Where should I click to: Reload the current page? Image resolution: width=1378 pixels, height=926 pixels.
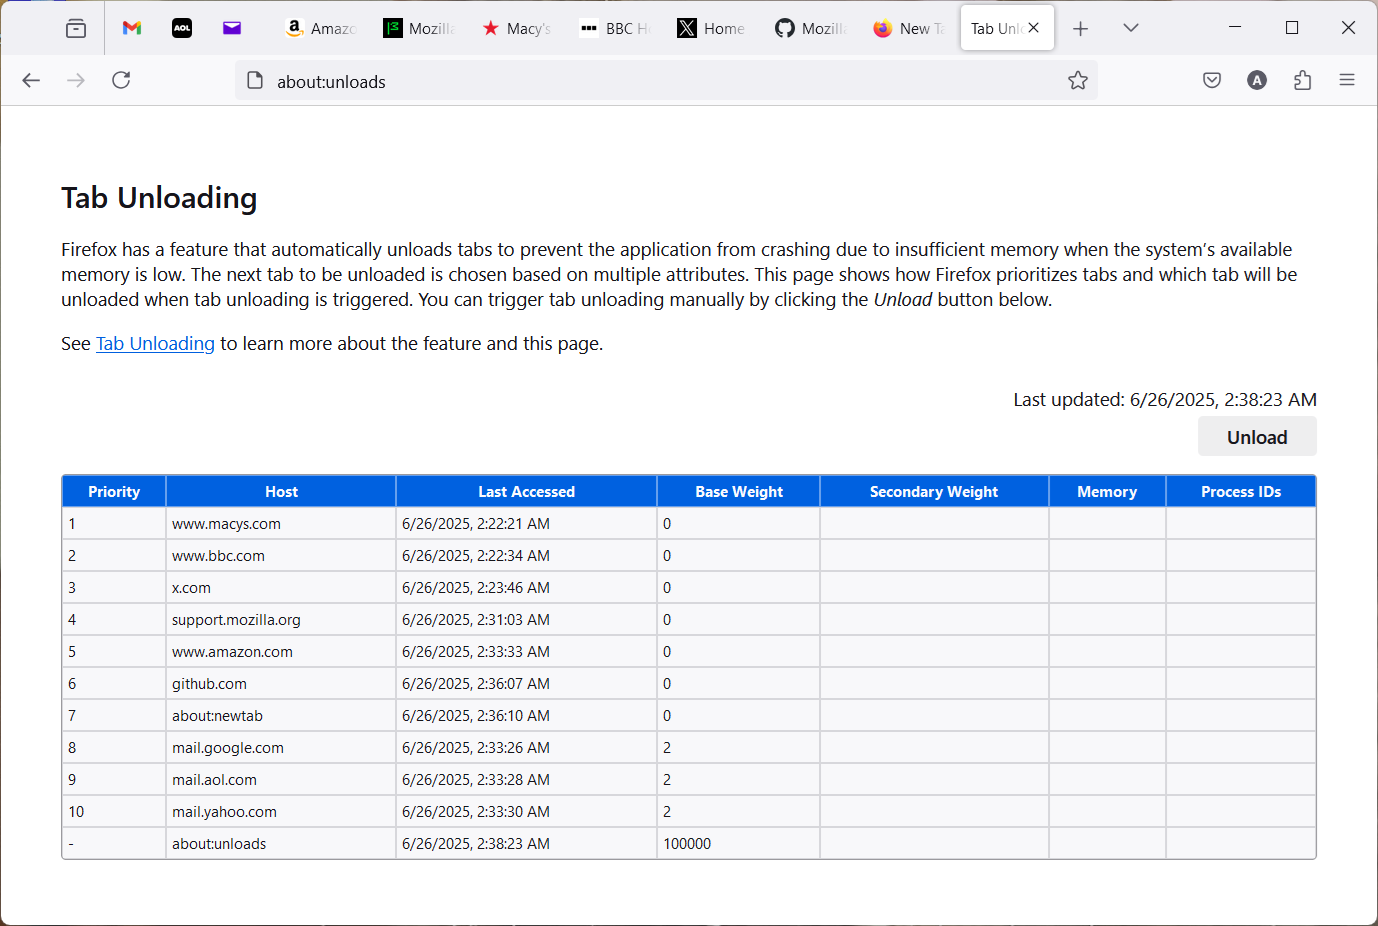pyautogui.click(x=121, y=80)
